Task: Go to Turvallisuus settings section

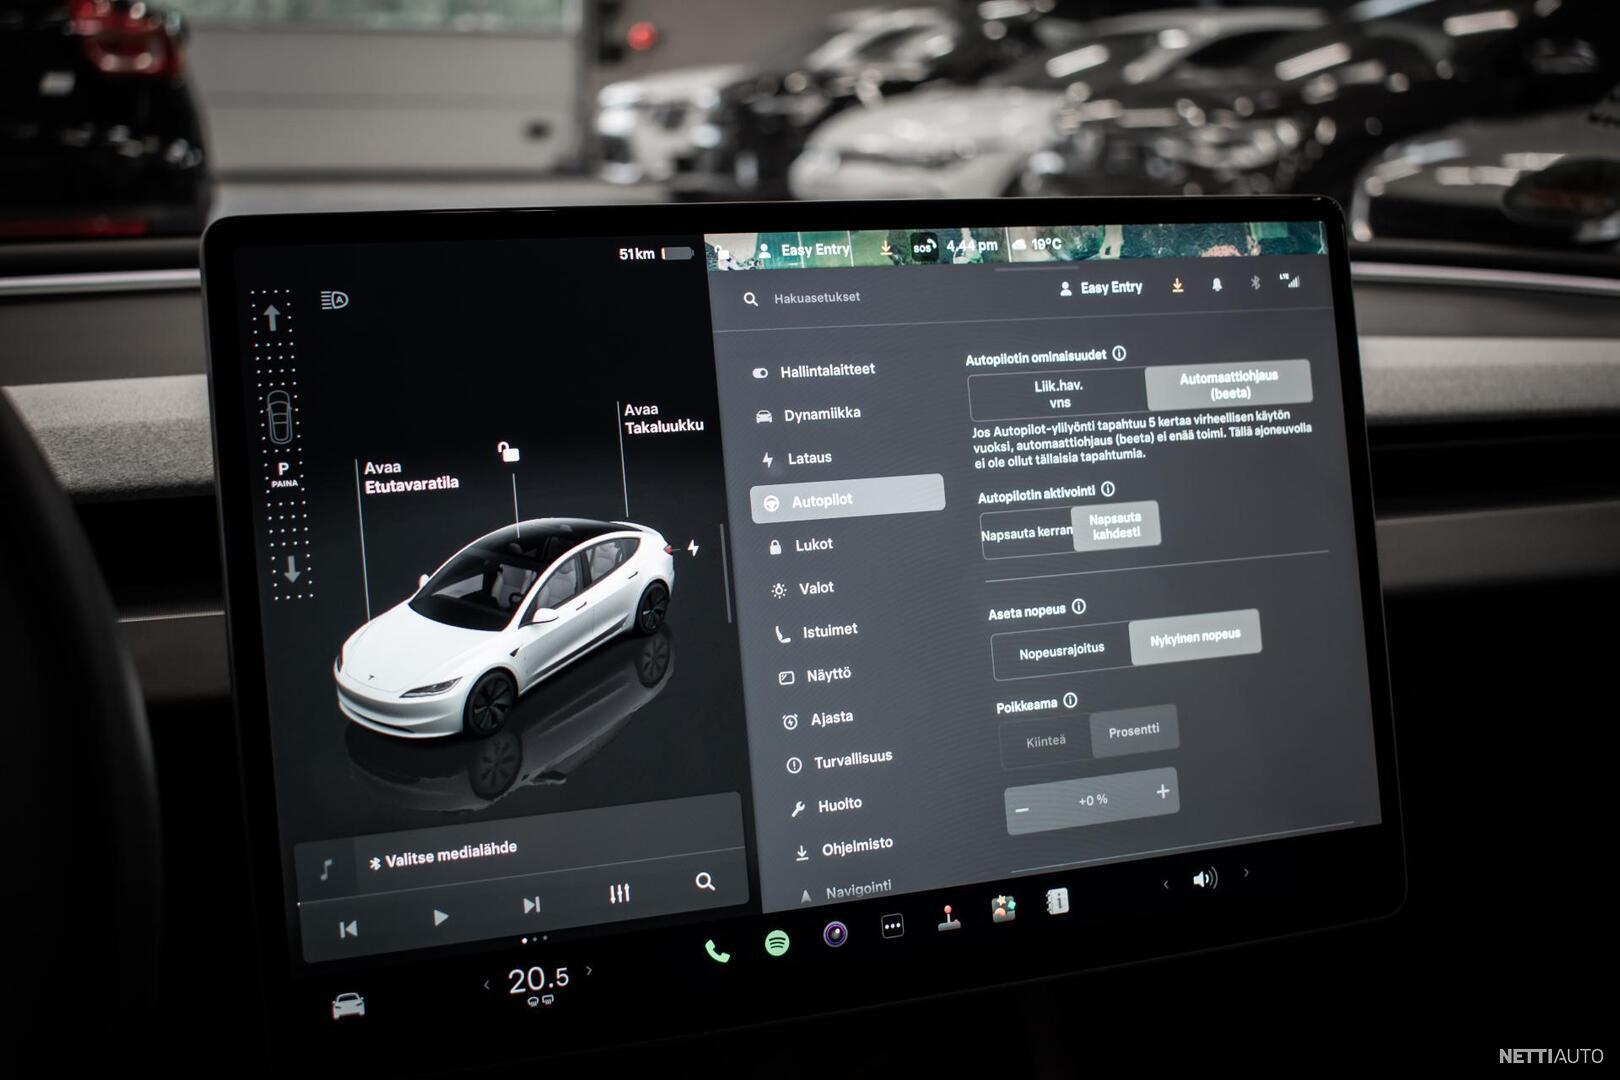Action: pos(851,761)
